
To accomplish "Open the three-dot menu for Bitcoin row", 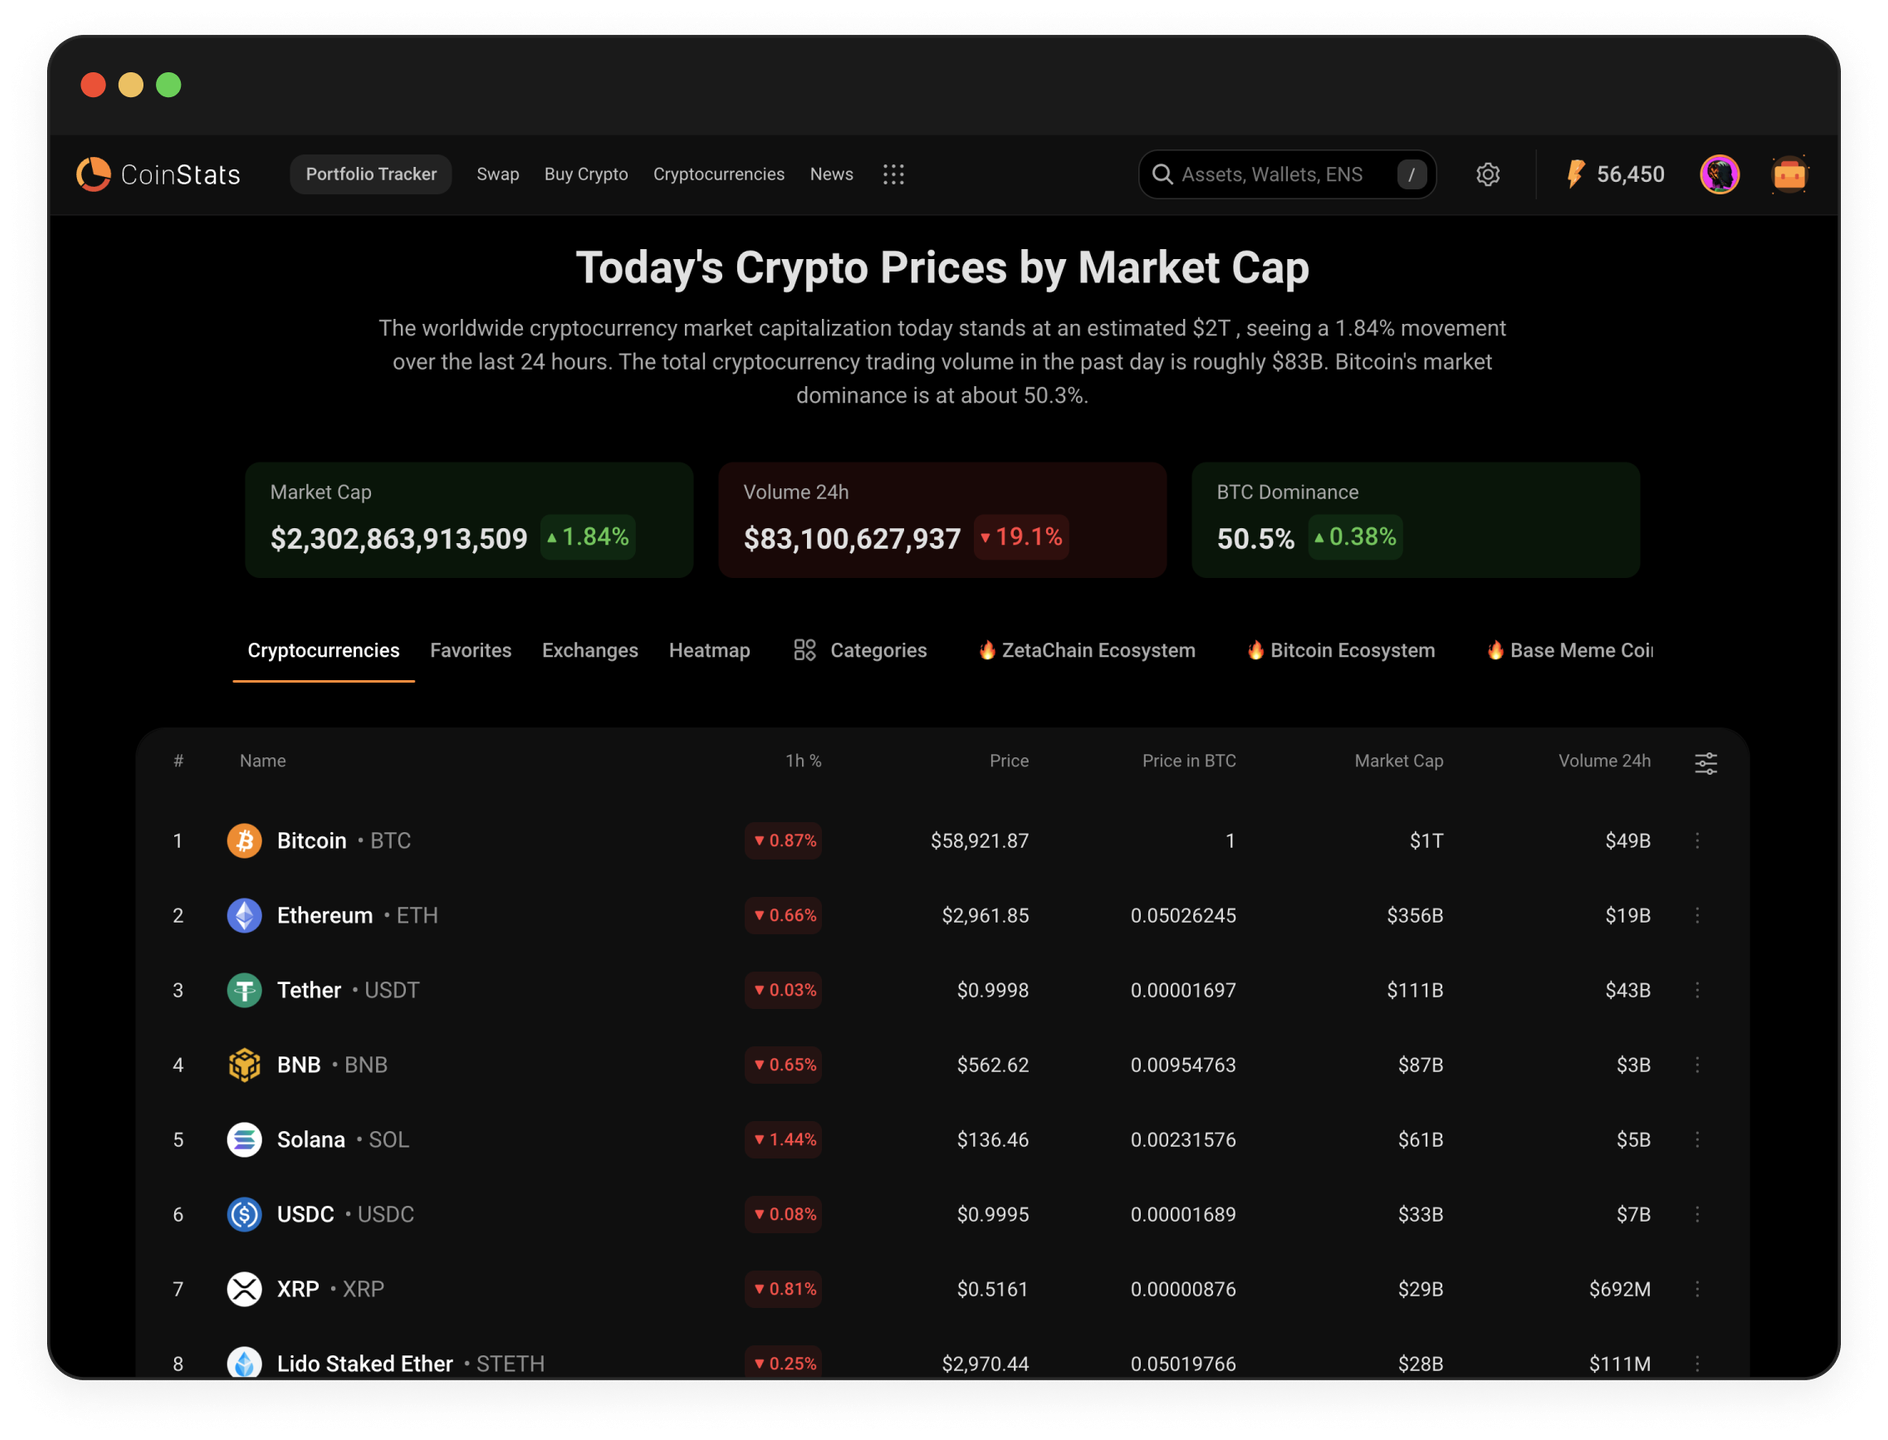I will 1697,841.
